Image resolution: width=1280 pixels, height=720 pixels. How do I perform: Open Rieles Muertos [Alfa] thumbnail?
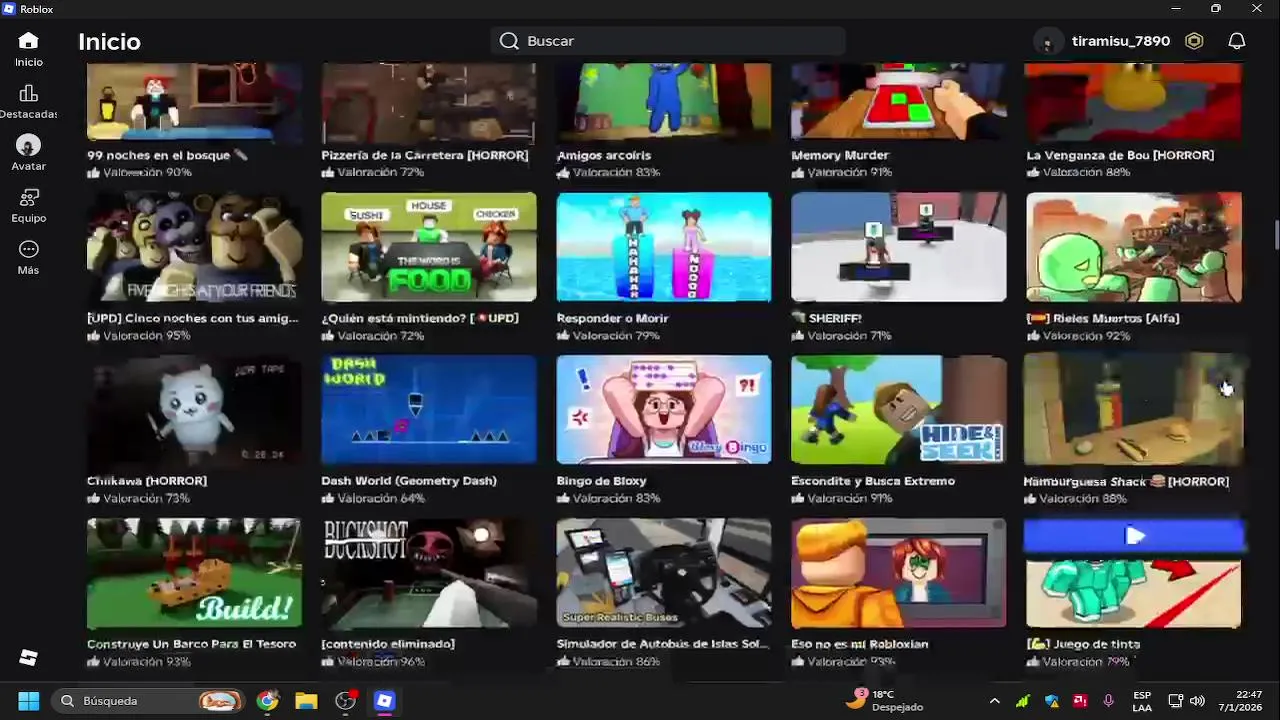[1134, 247]
